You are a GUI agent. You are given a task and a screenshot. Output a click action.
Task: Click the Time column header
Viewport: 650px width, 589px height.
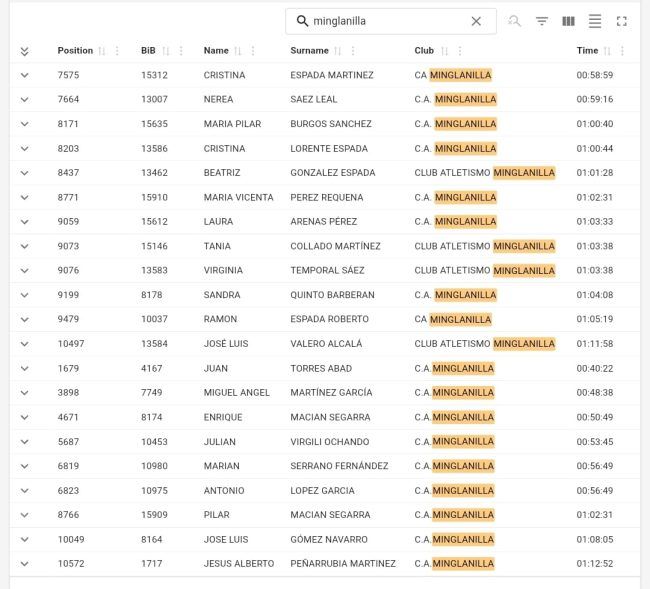[587, 51]
